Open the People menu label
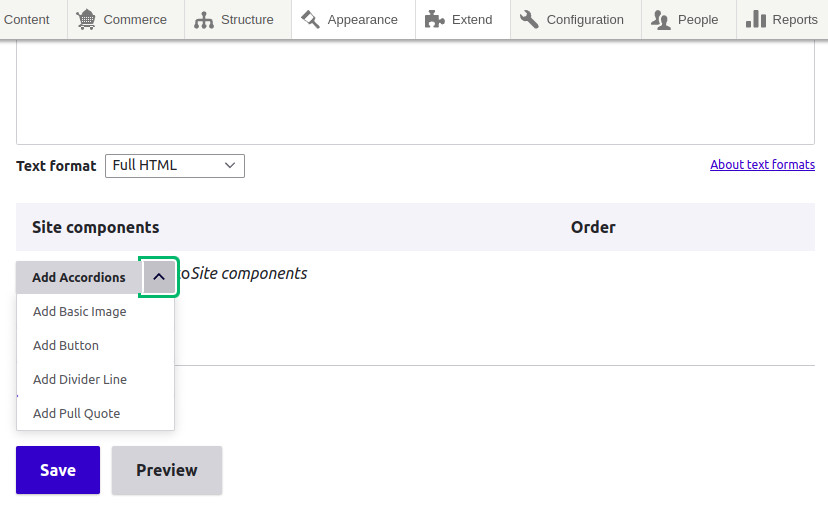The height and width of the screenshot is (530, 828). pyautogui.click(x=698, y=20)
